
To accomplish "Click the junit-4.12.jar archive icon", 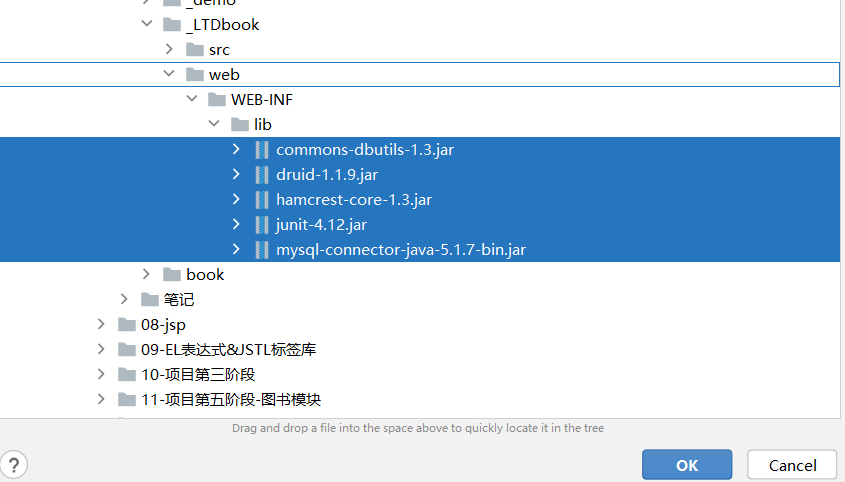I will [x=262, y=225].
